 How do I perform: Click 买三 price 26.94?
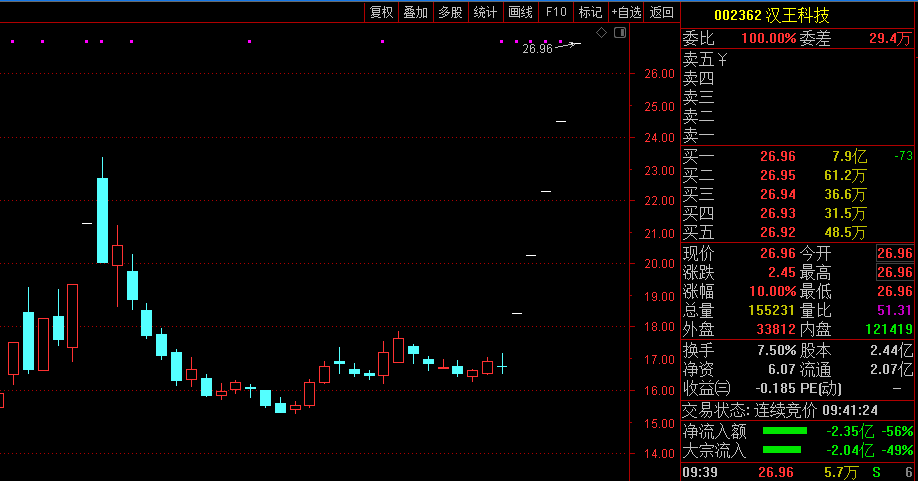[x=777, y=194]
